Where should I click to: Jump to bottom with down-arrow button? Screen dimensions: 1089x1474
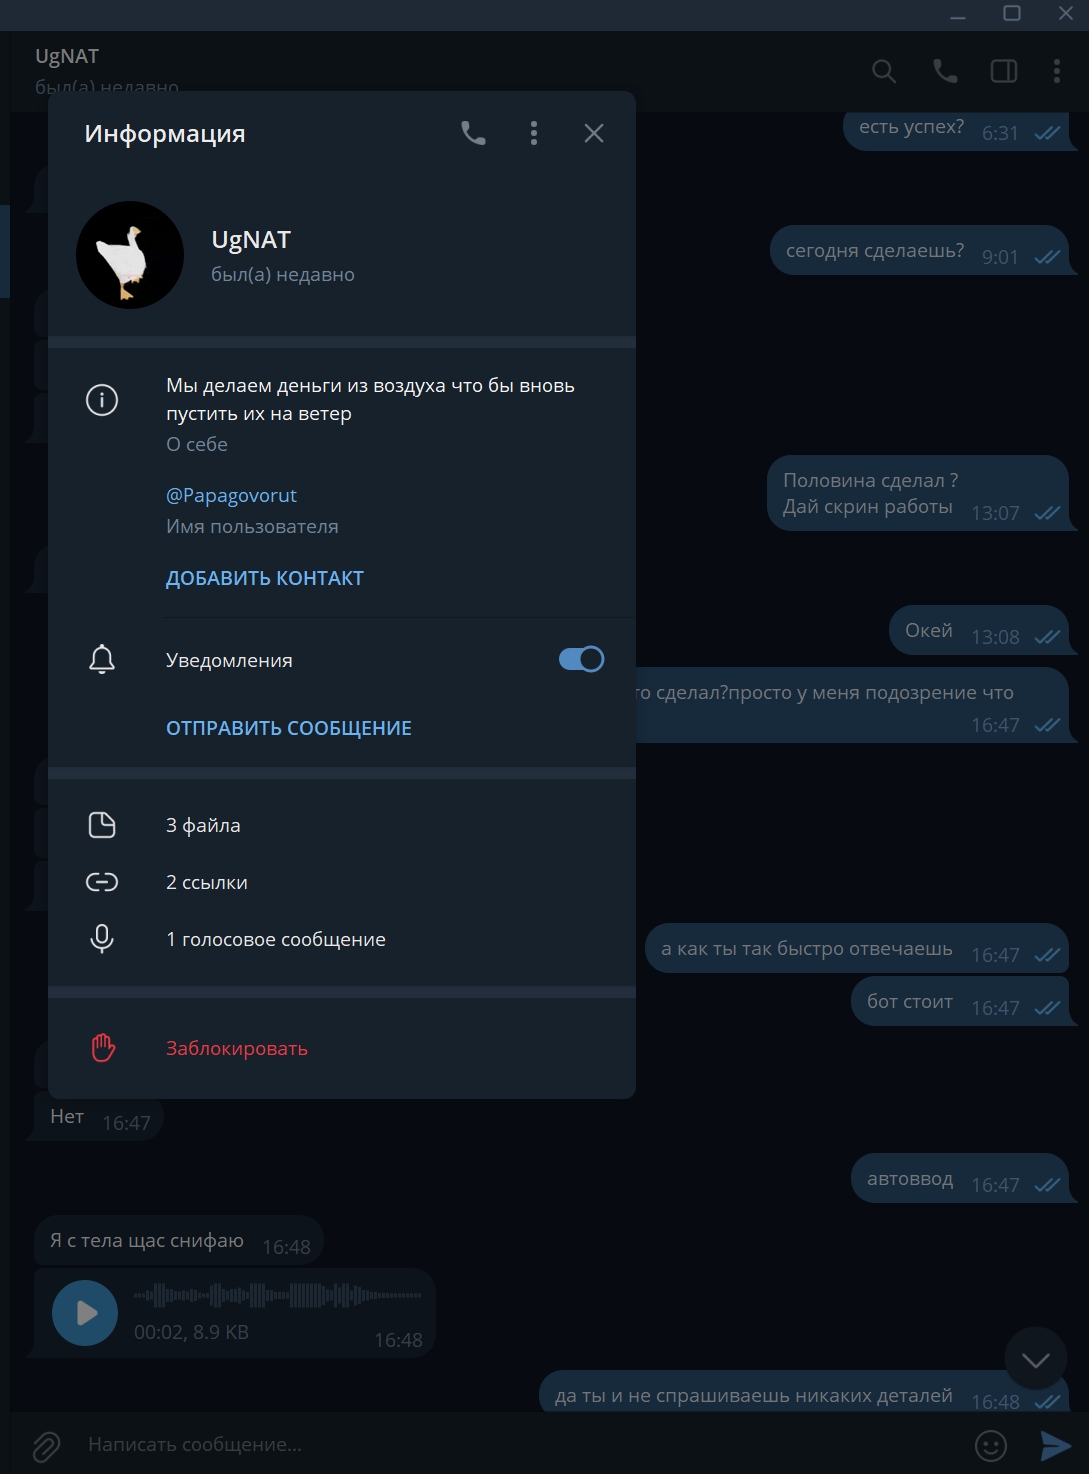(x=1036, y=1358)
